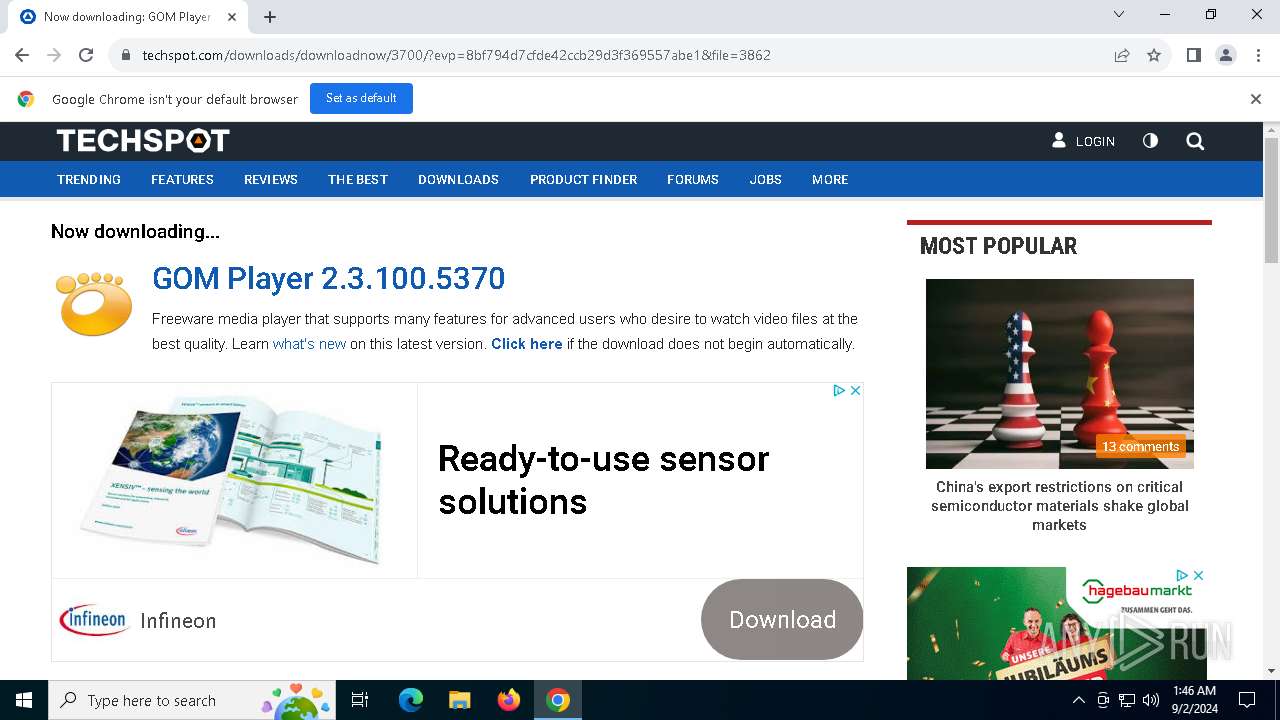
Task: Open THE BEST menu item
Action: (x=358, y=180)
